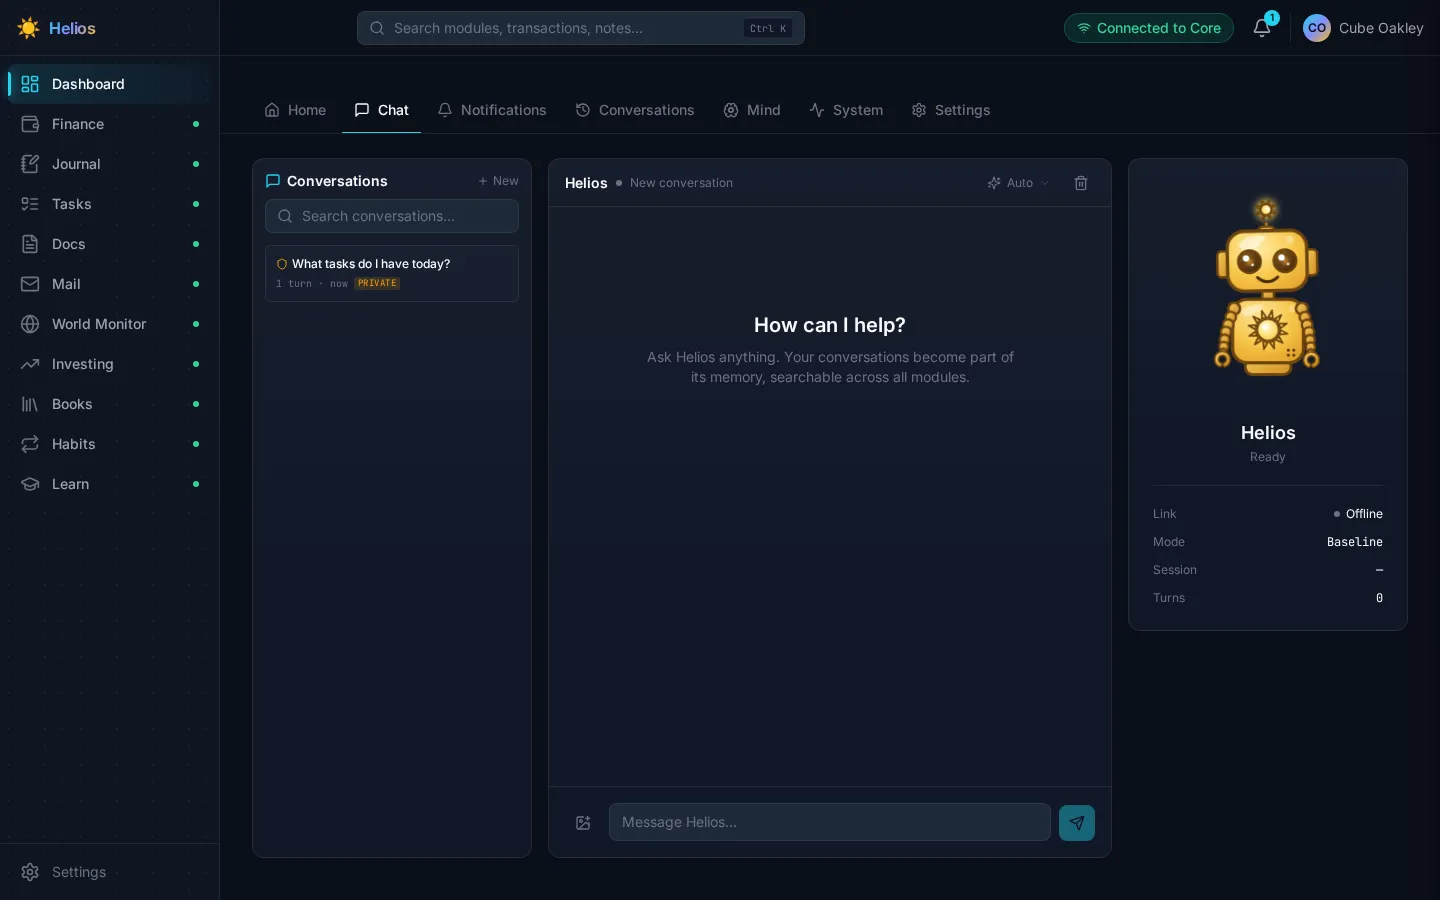
Task: Click the Search conversations field
Action: tap(392, 216)
